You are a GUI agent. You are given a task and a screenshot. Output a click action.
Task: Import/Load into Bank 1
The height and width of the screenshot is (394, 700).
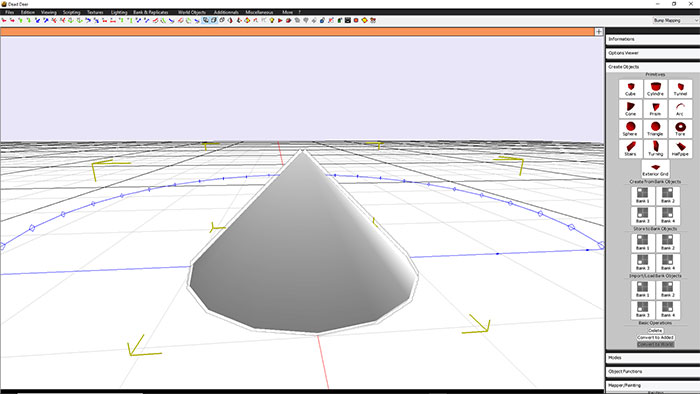point(642,290)
